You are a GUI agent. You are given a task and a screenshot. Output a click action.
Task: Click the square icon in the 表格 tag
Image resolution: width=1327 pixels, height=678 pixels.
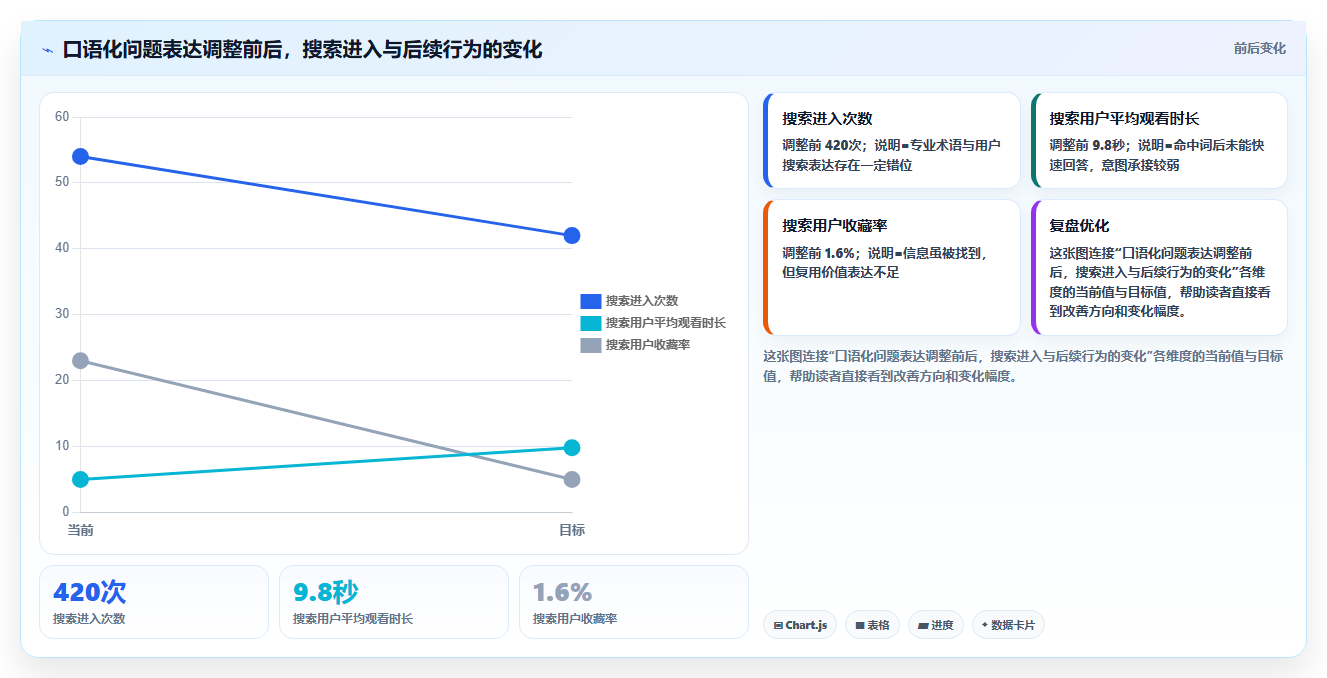pos(859,626)
